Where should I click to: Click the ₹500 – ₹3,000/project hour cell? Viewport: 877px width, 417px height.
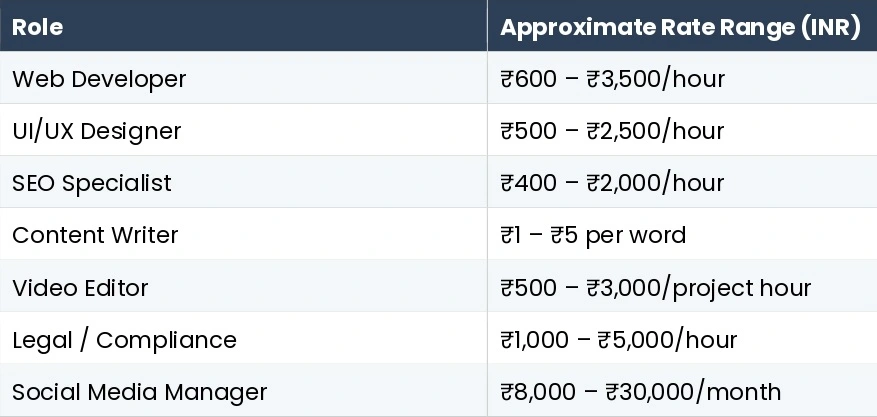pyautogui.click(x=655, y=288)
